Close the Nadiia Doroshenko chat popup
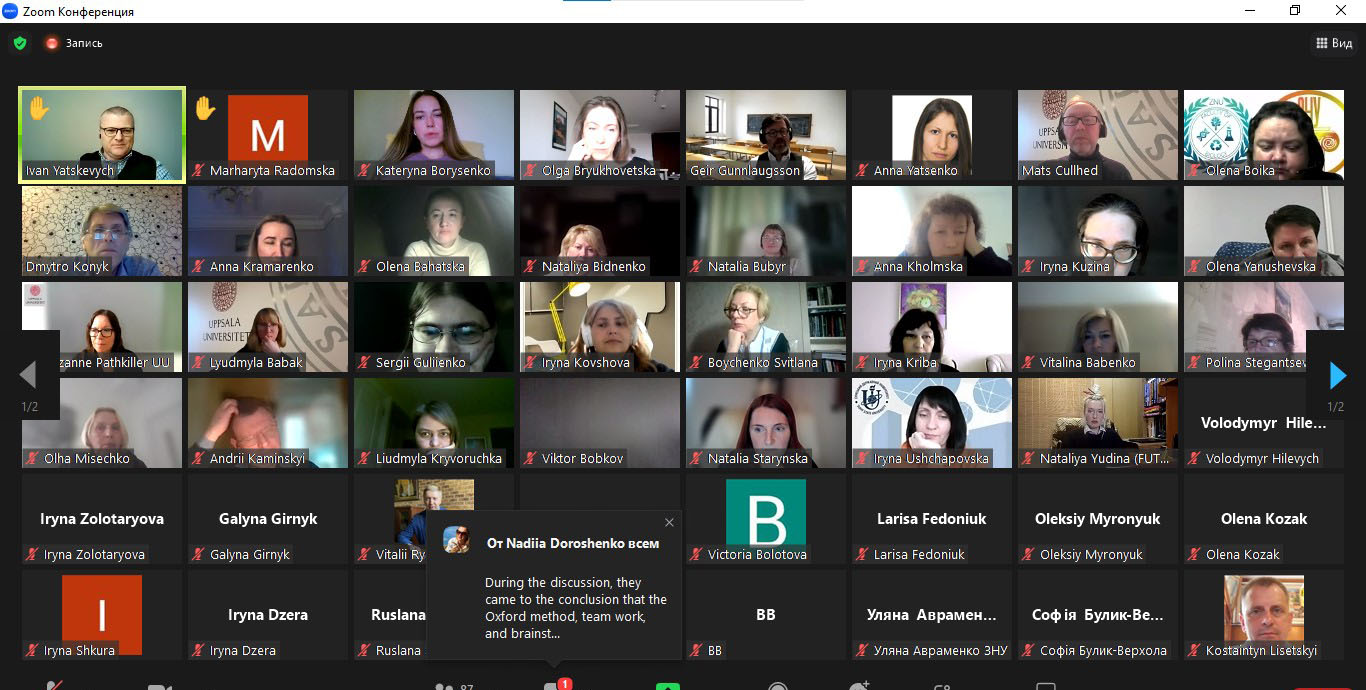 [669, 522]
